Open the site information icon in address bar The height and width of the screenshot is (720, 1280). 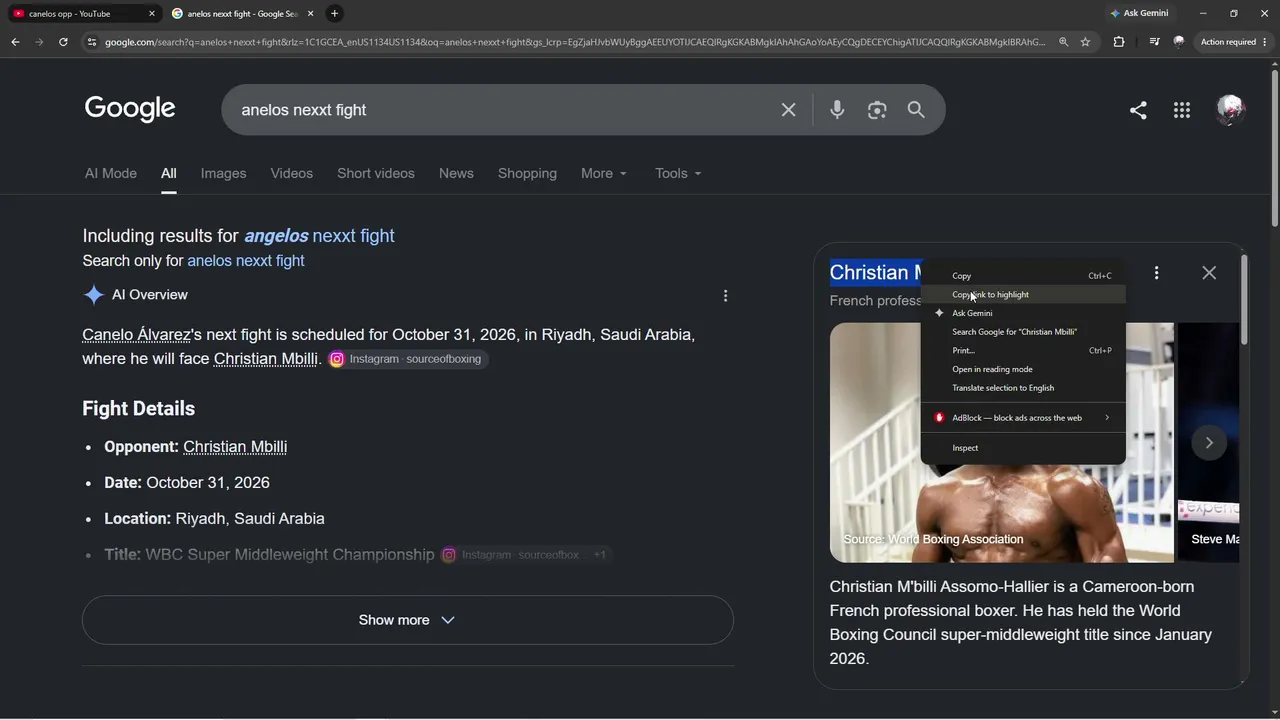pyautogui.click(x=92, y=42)
